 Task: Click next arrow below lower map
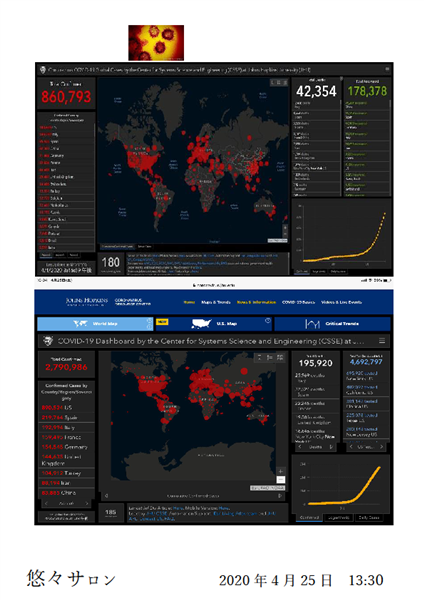tap(280, 496)
